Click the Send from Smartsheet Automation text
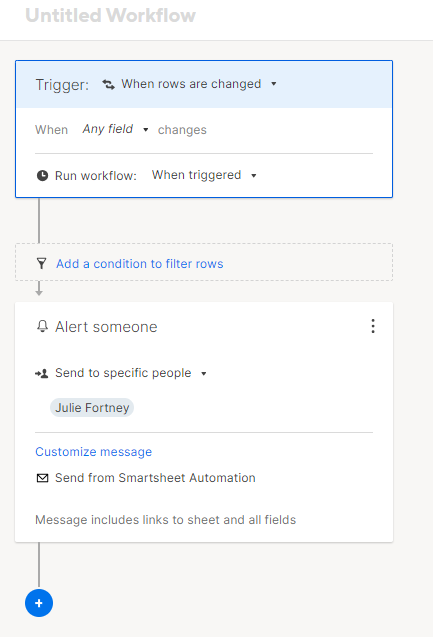Screen dimensions: 433x637 point(155,478)
